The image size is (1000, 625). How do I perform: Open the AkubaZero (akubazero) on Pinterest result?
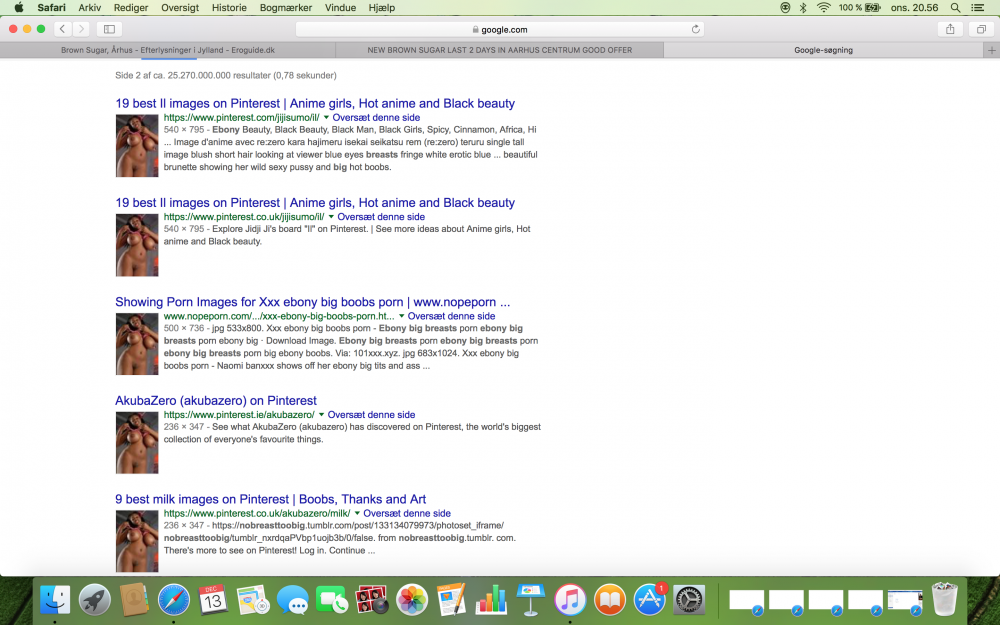216,401
